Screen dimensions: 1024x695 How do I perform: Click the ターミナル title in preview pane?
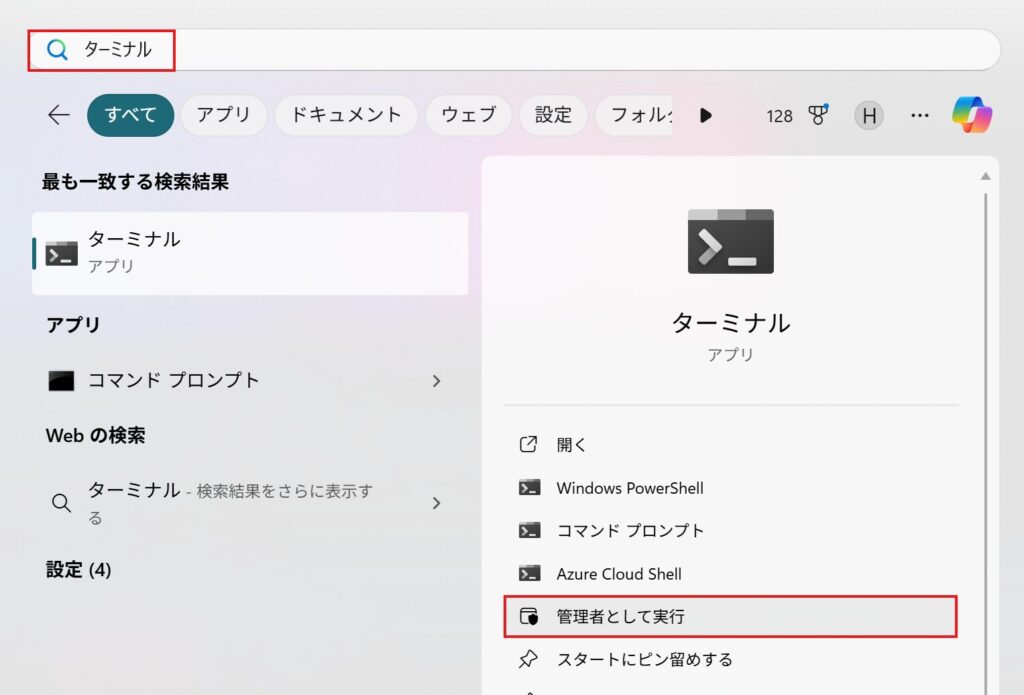731,323
